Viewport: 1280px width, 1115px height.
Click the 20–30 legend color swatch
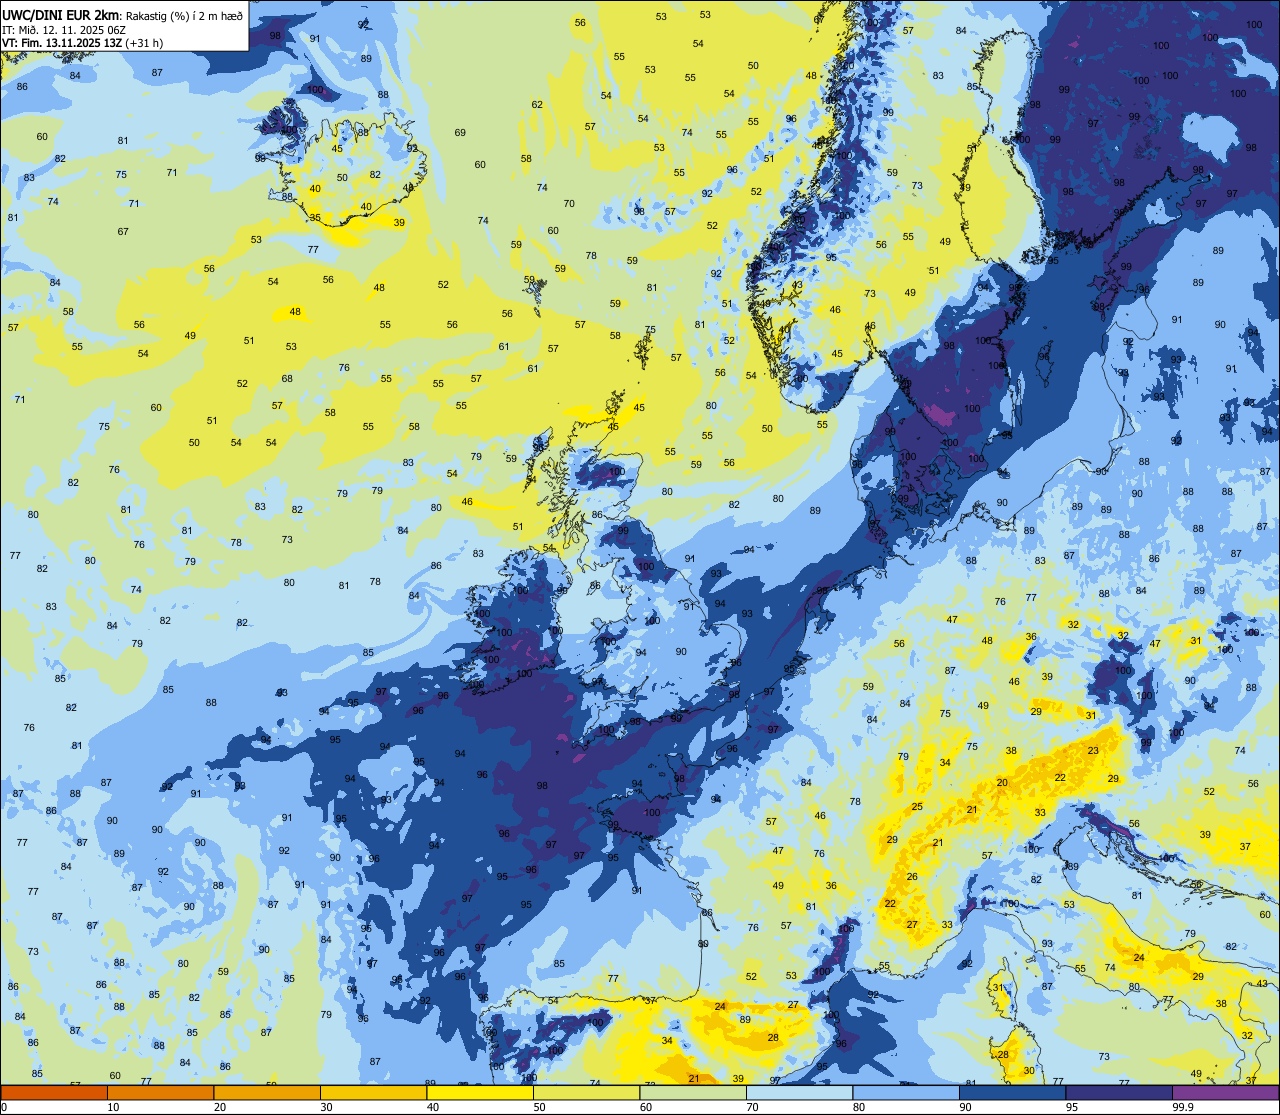pyautogui.click(x=267, y=1093)
